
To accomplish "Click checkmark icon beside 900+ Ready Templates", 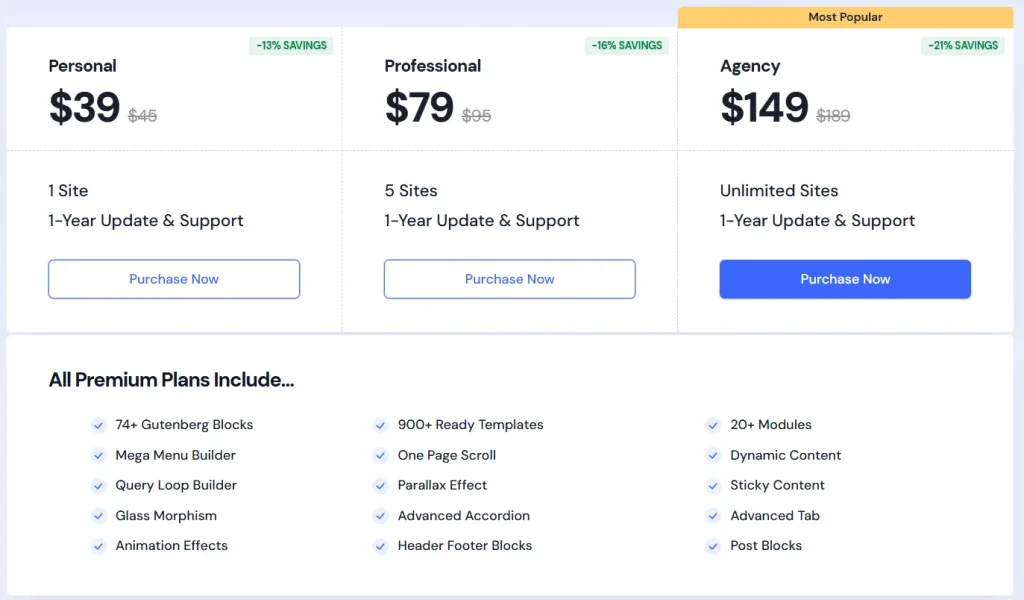I will pos(381,425).
